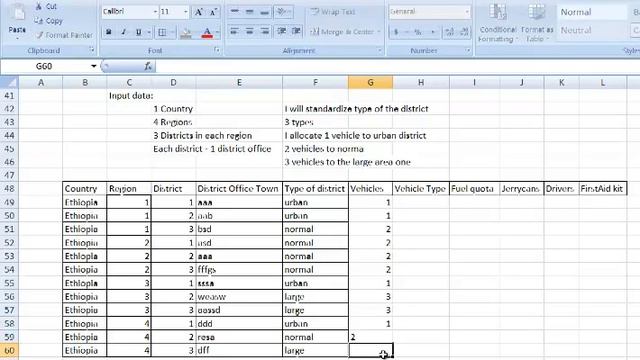Screen dimensions: 640x360
Task: Click the 'Fuel quota' header cell
Action: coord(474,189)
